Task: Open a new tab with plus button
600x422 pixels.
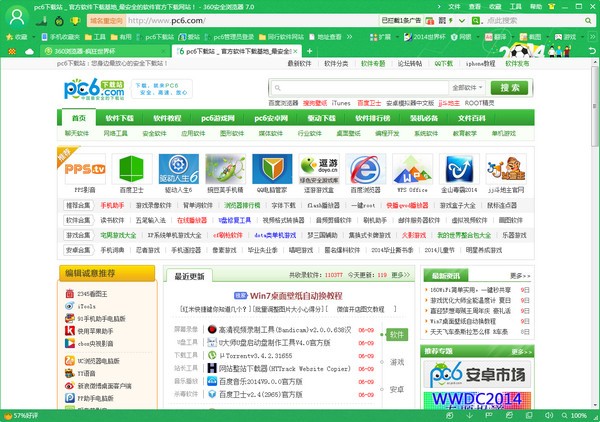Action: pyautogui.click(x=310, y=51)
